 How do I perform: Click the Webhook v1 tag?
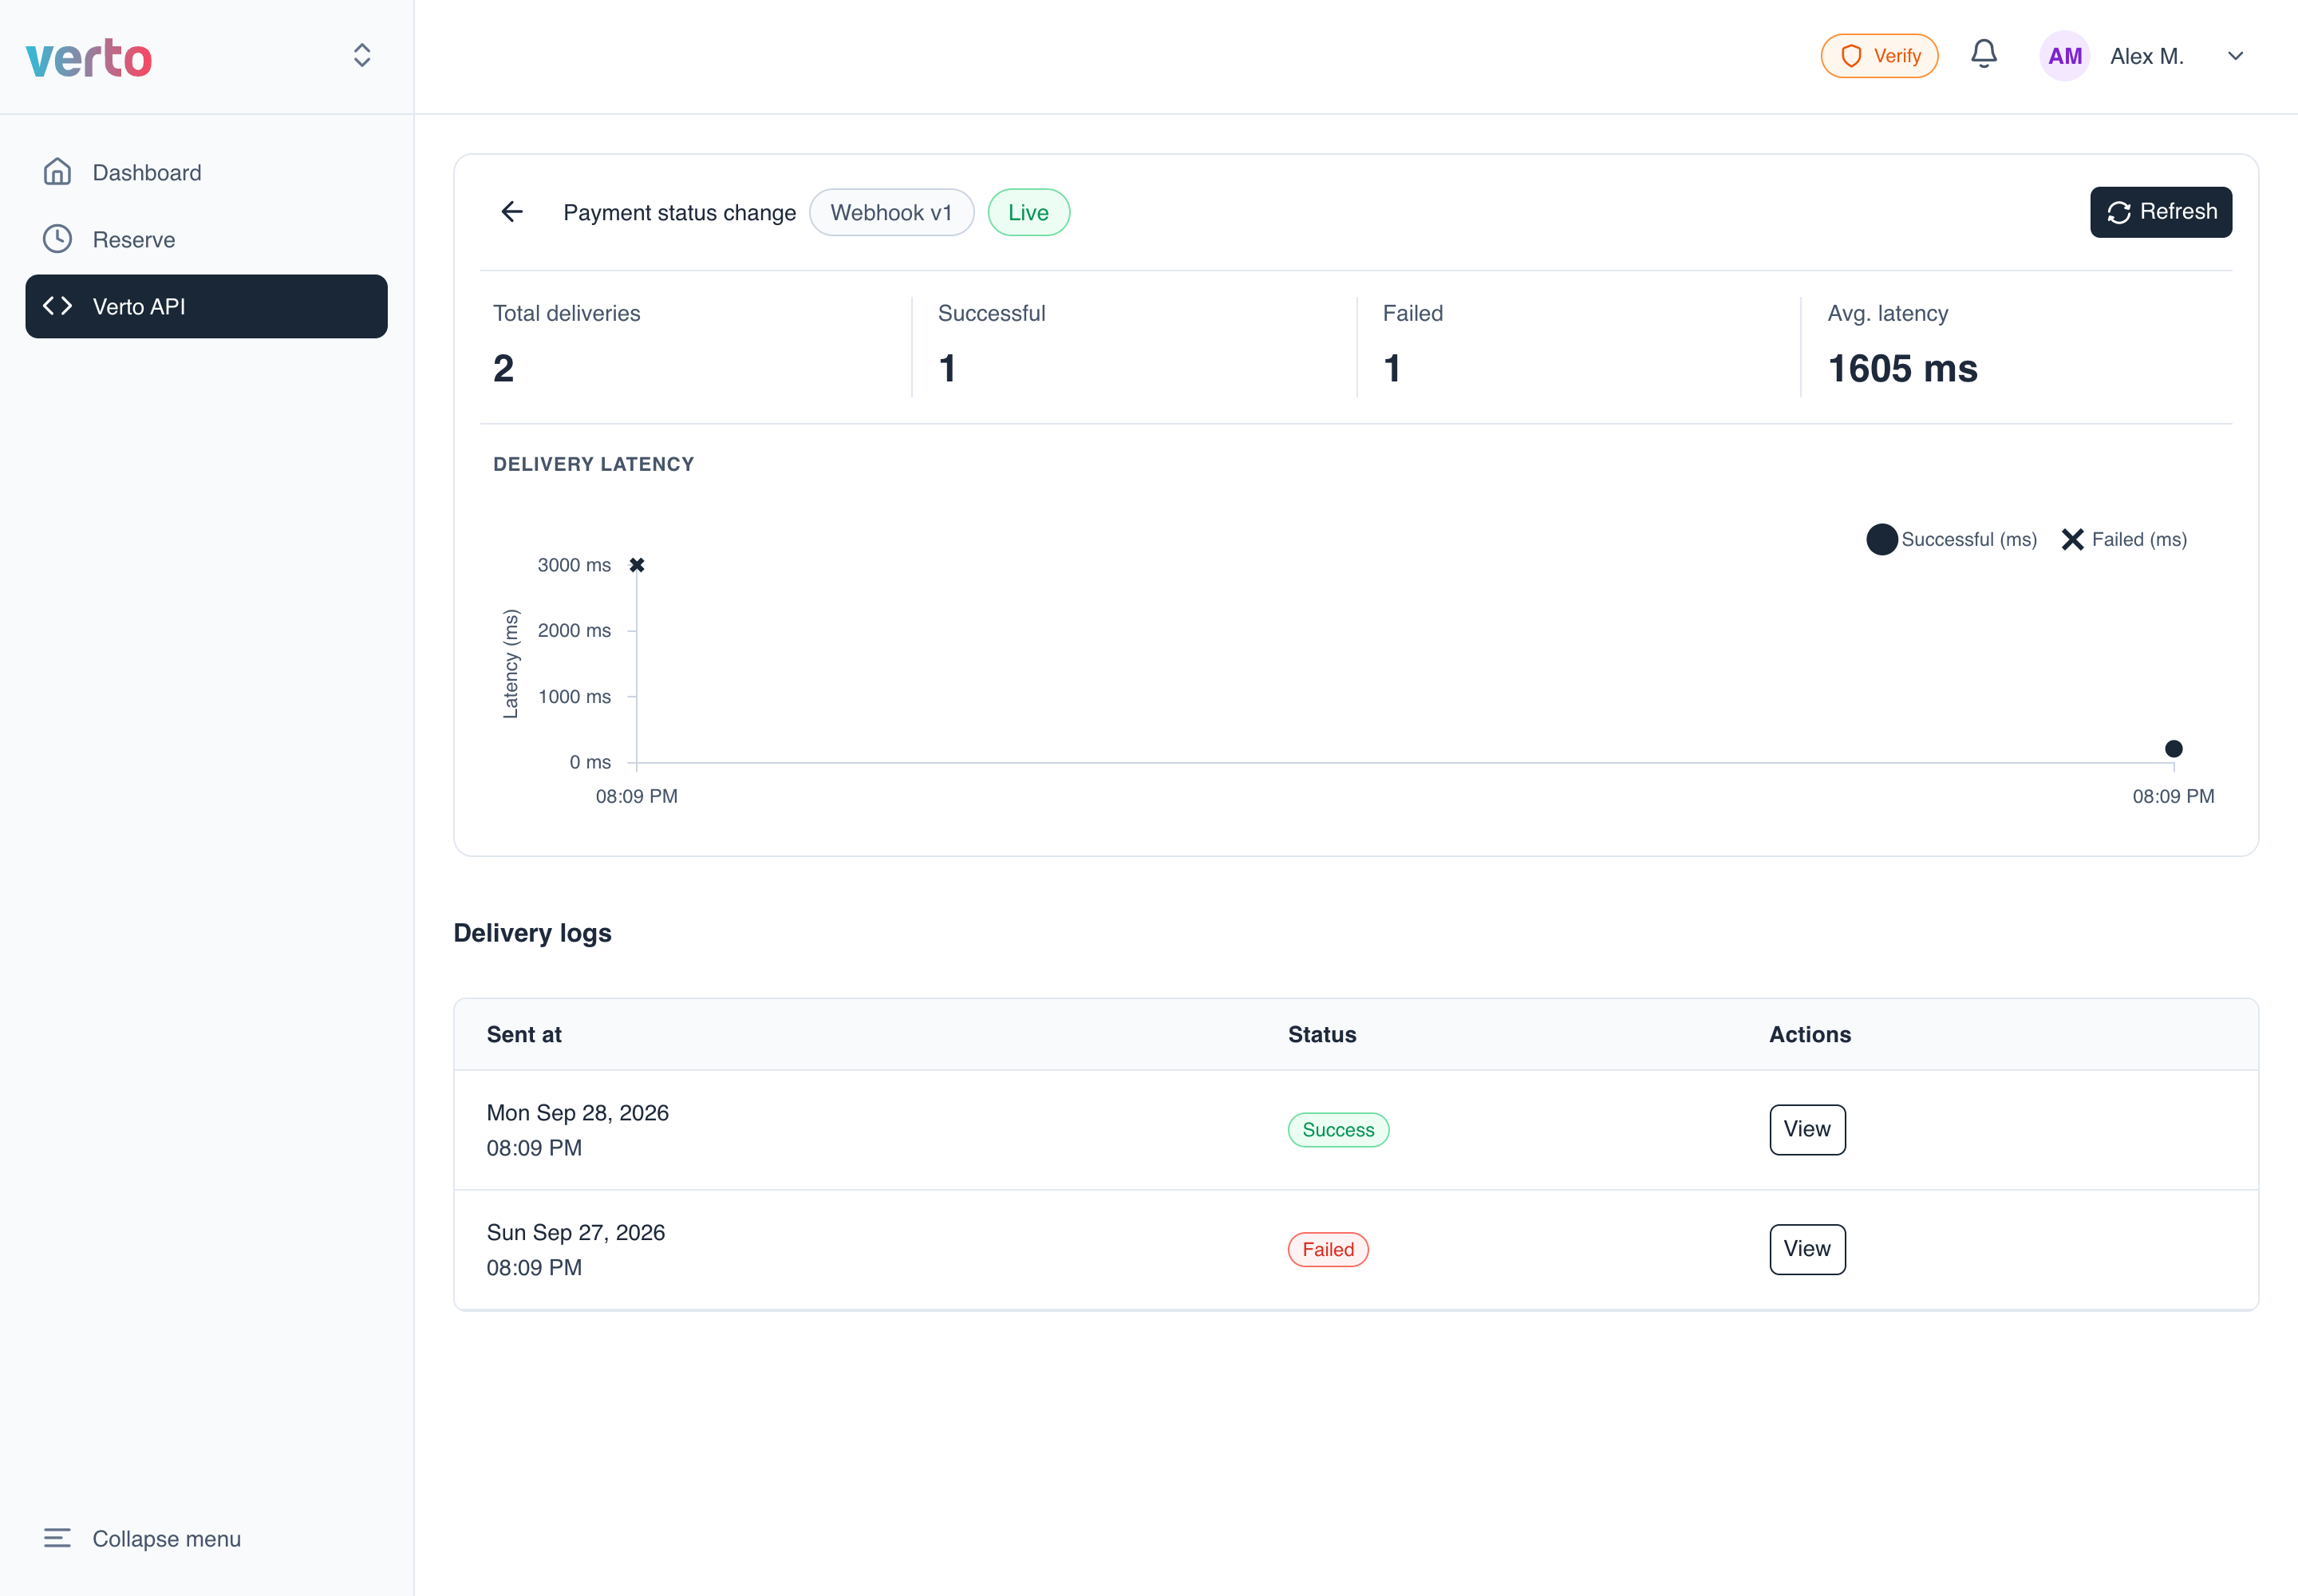click(891, 212)
